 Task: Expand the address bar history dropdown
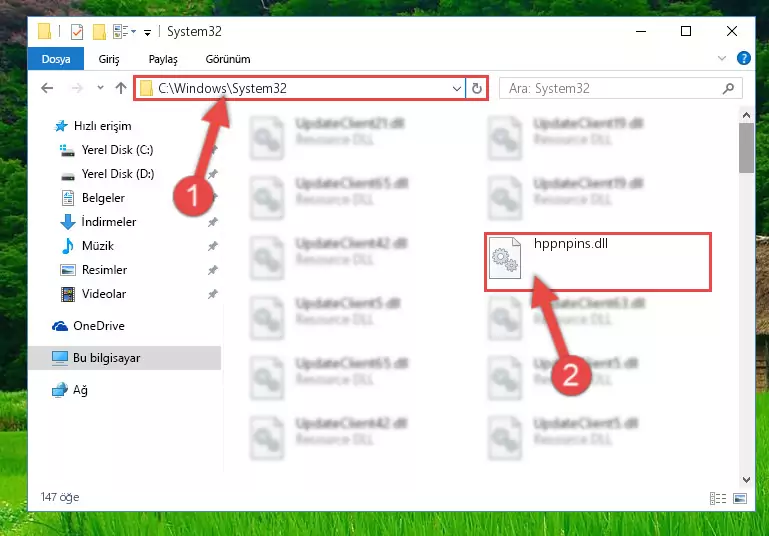click(457, 89)
